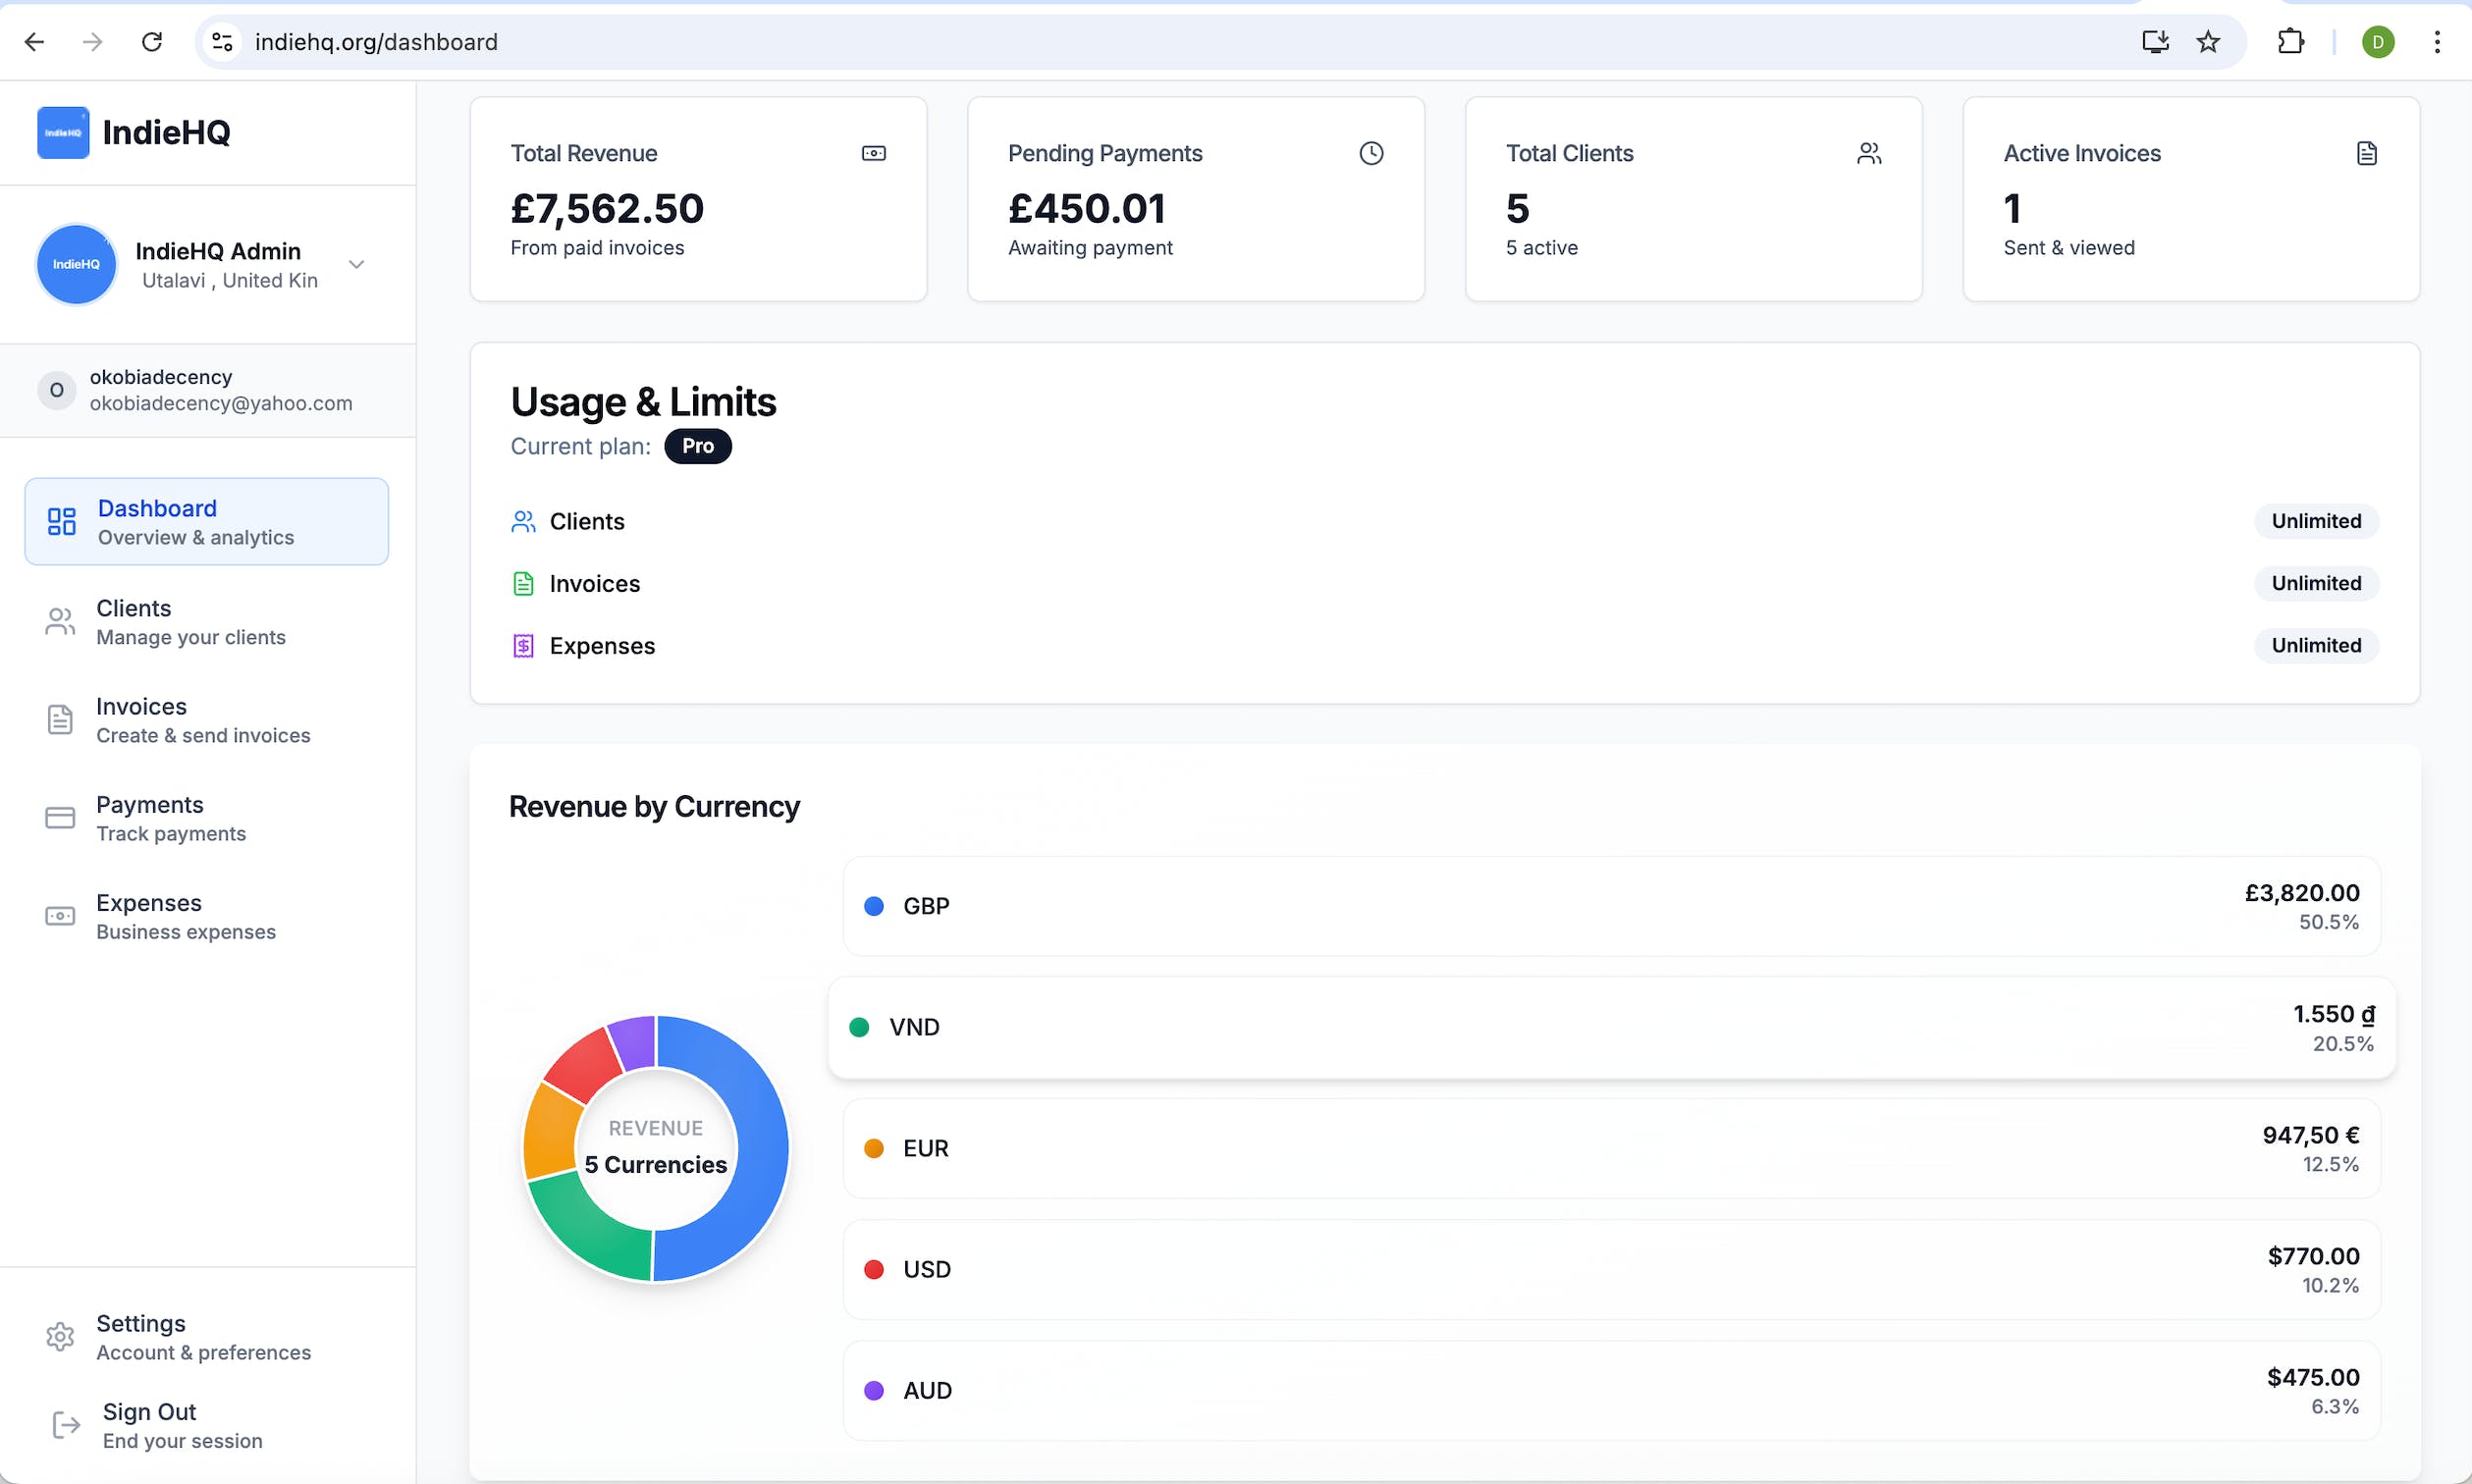Viewport: 2472px width, 1484px height.
Task: Click the blue segment of revenue donut
Action: coord(762,1150)
